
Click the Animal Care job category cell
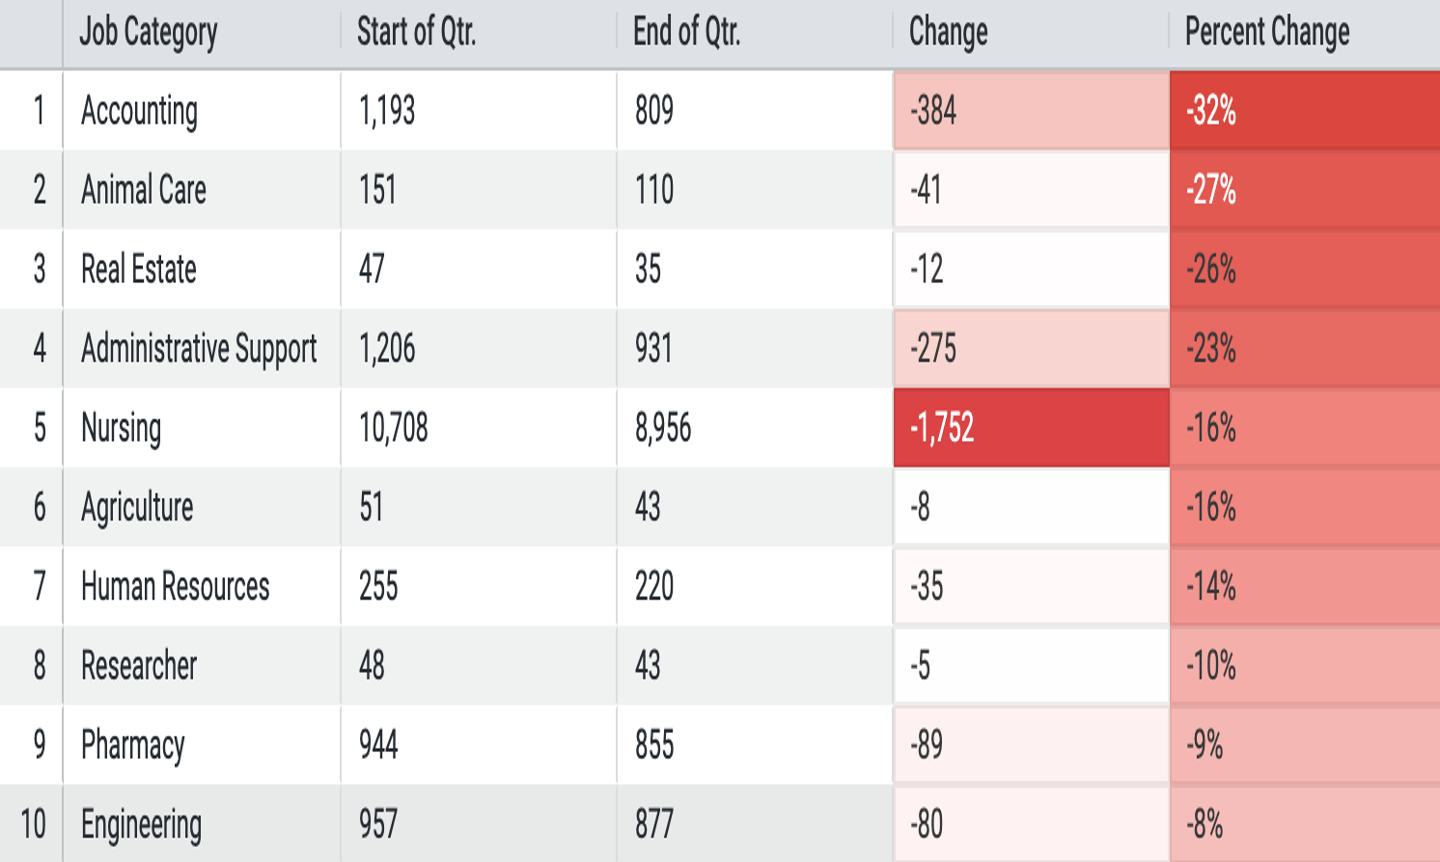point(201,189)
